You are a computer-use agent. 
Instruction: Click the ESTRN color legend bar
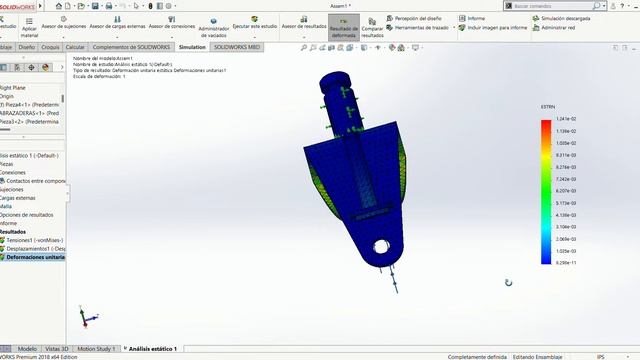click(546, 192)
